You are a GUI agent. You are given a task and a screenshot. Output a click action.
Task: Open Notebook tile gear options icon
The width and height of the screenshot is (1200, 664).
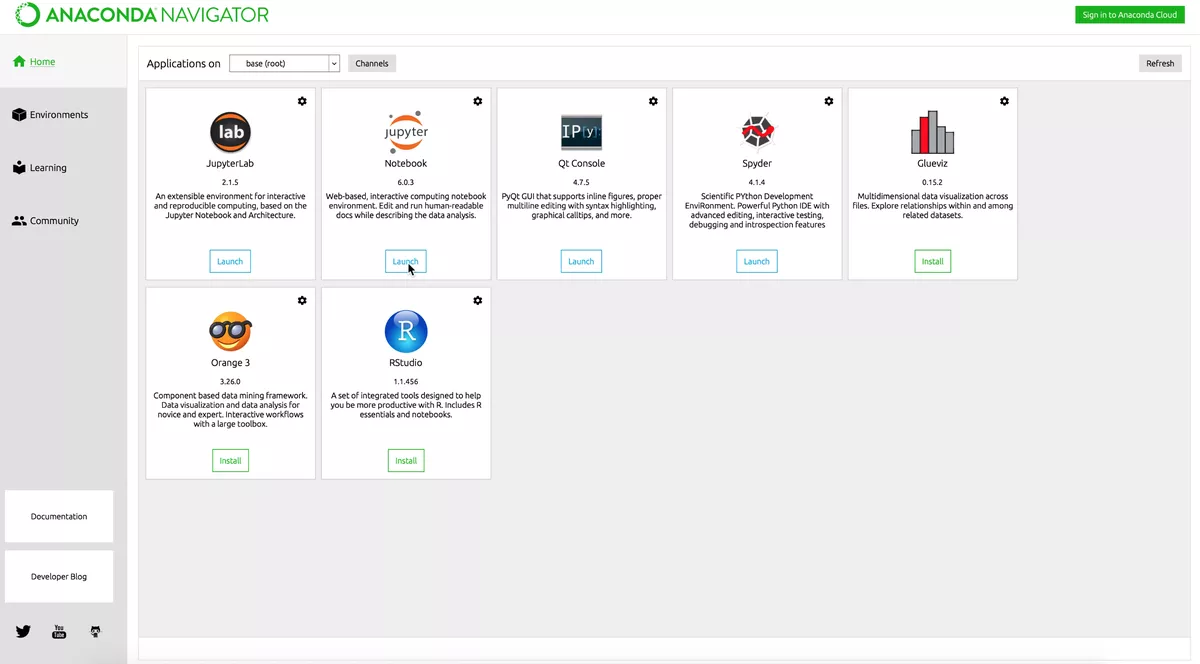point(478,101)
